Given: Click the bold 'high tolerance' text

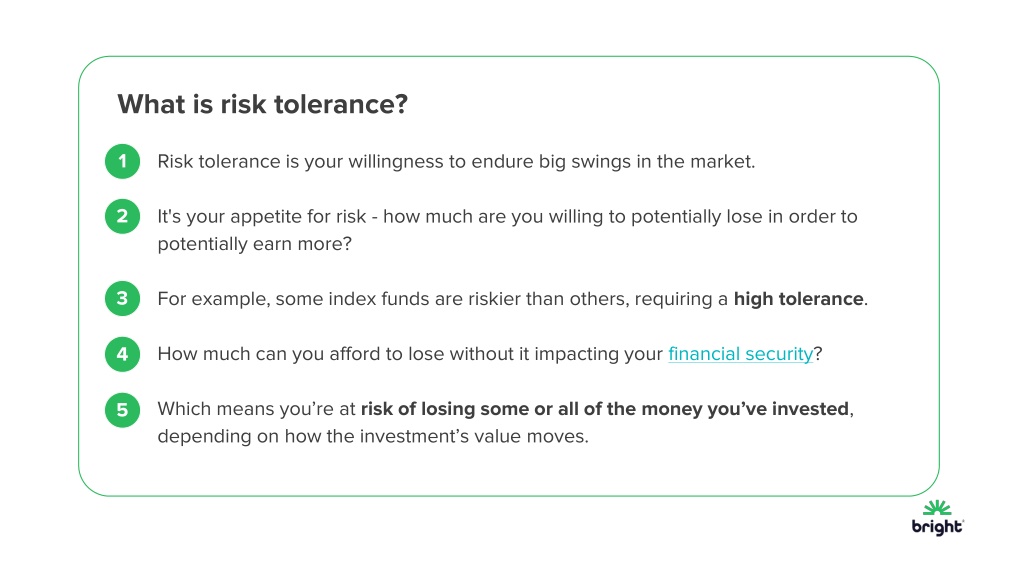Looking at the screenshot, I should tap(798, 298).
